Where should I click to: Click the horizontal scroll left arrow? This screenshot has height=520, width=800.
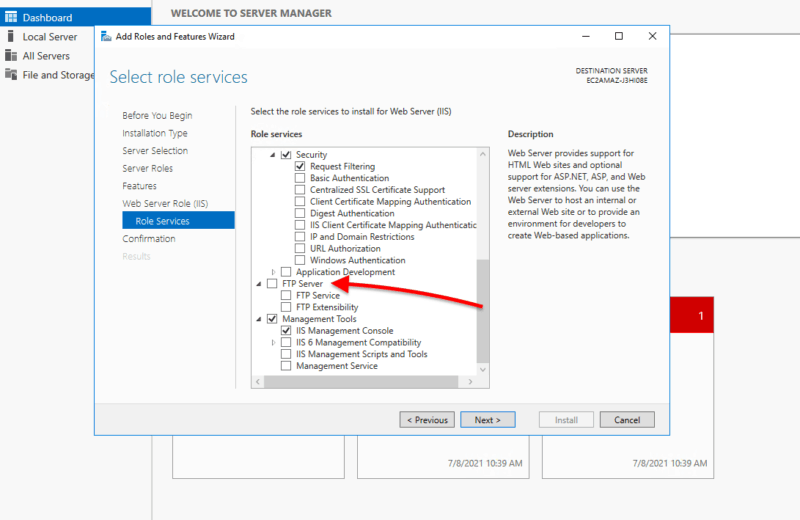pyautogui.click(x=258, y=382)
